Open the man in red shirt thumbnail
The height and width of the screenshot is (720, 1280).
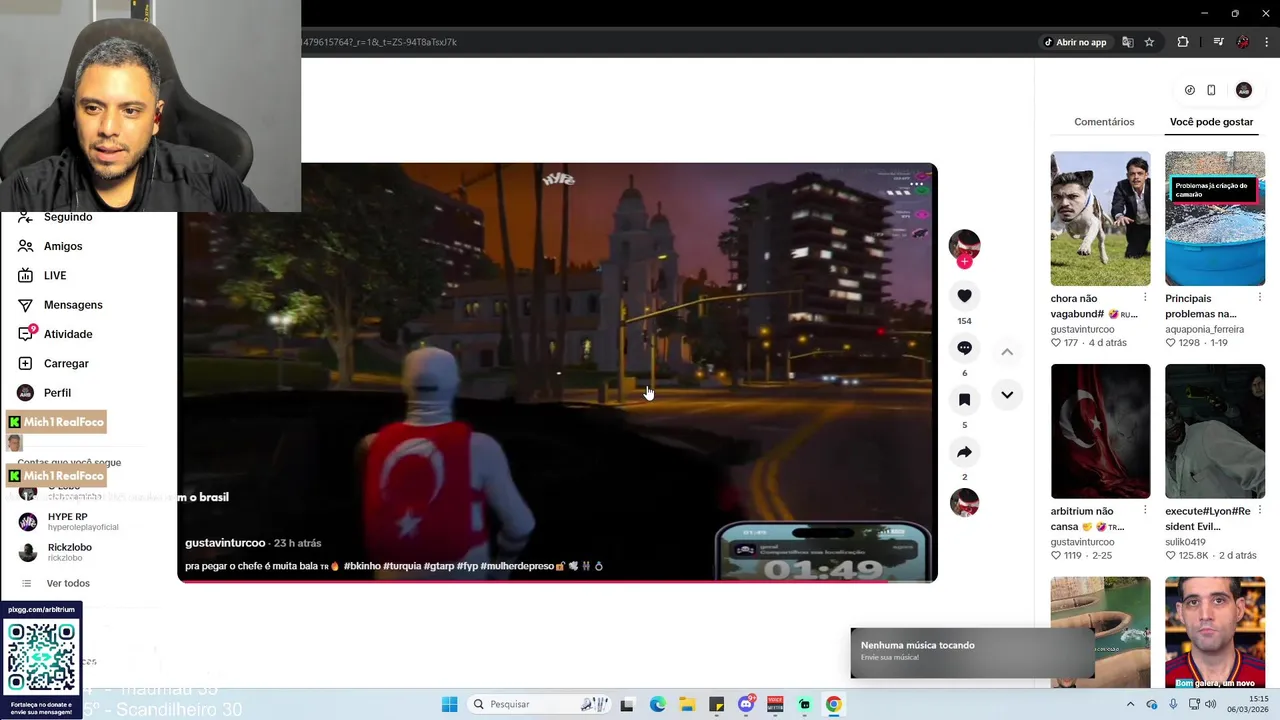(1215, 632)
